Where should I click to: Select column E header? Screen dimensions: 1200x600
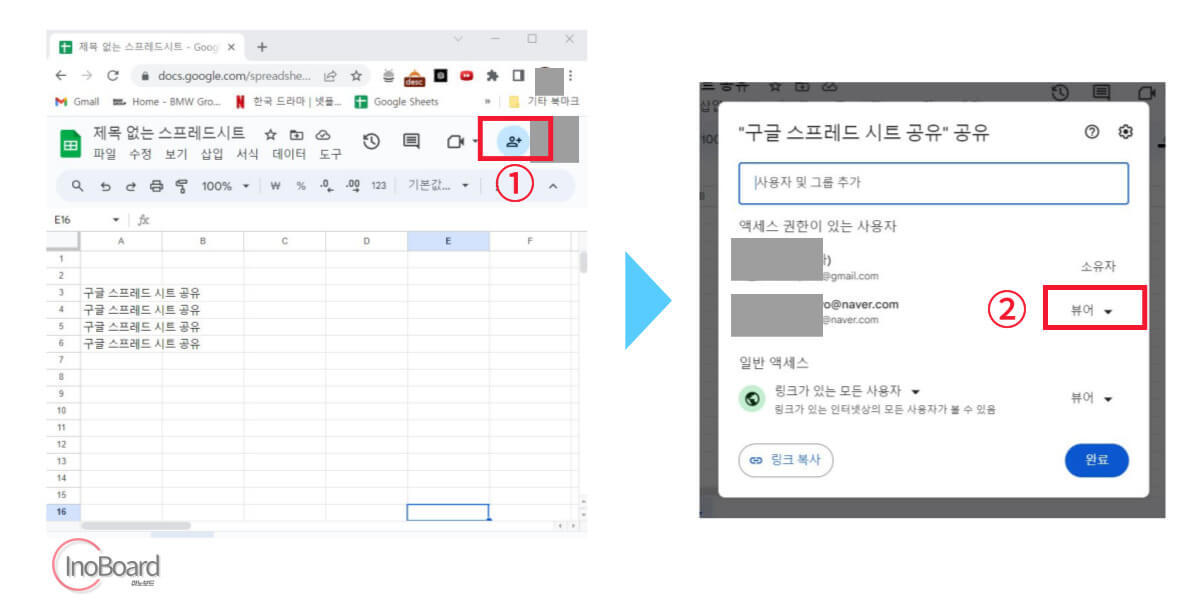tap(448, 241)
